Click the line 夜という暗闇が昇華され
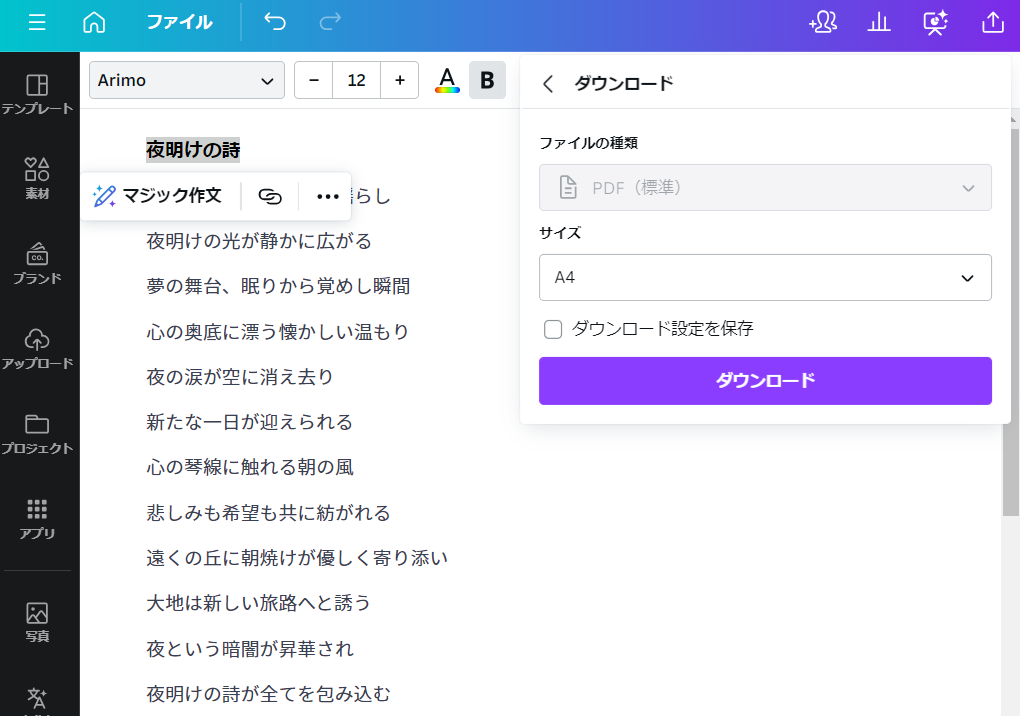Viewport: 1020px width, 716px height. [250, 649]
